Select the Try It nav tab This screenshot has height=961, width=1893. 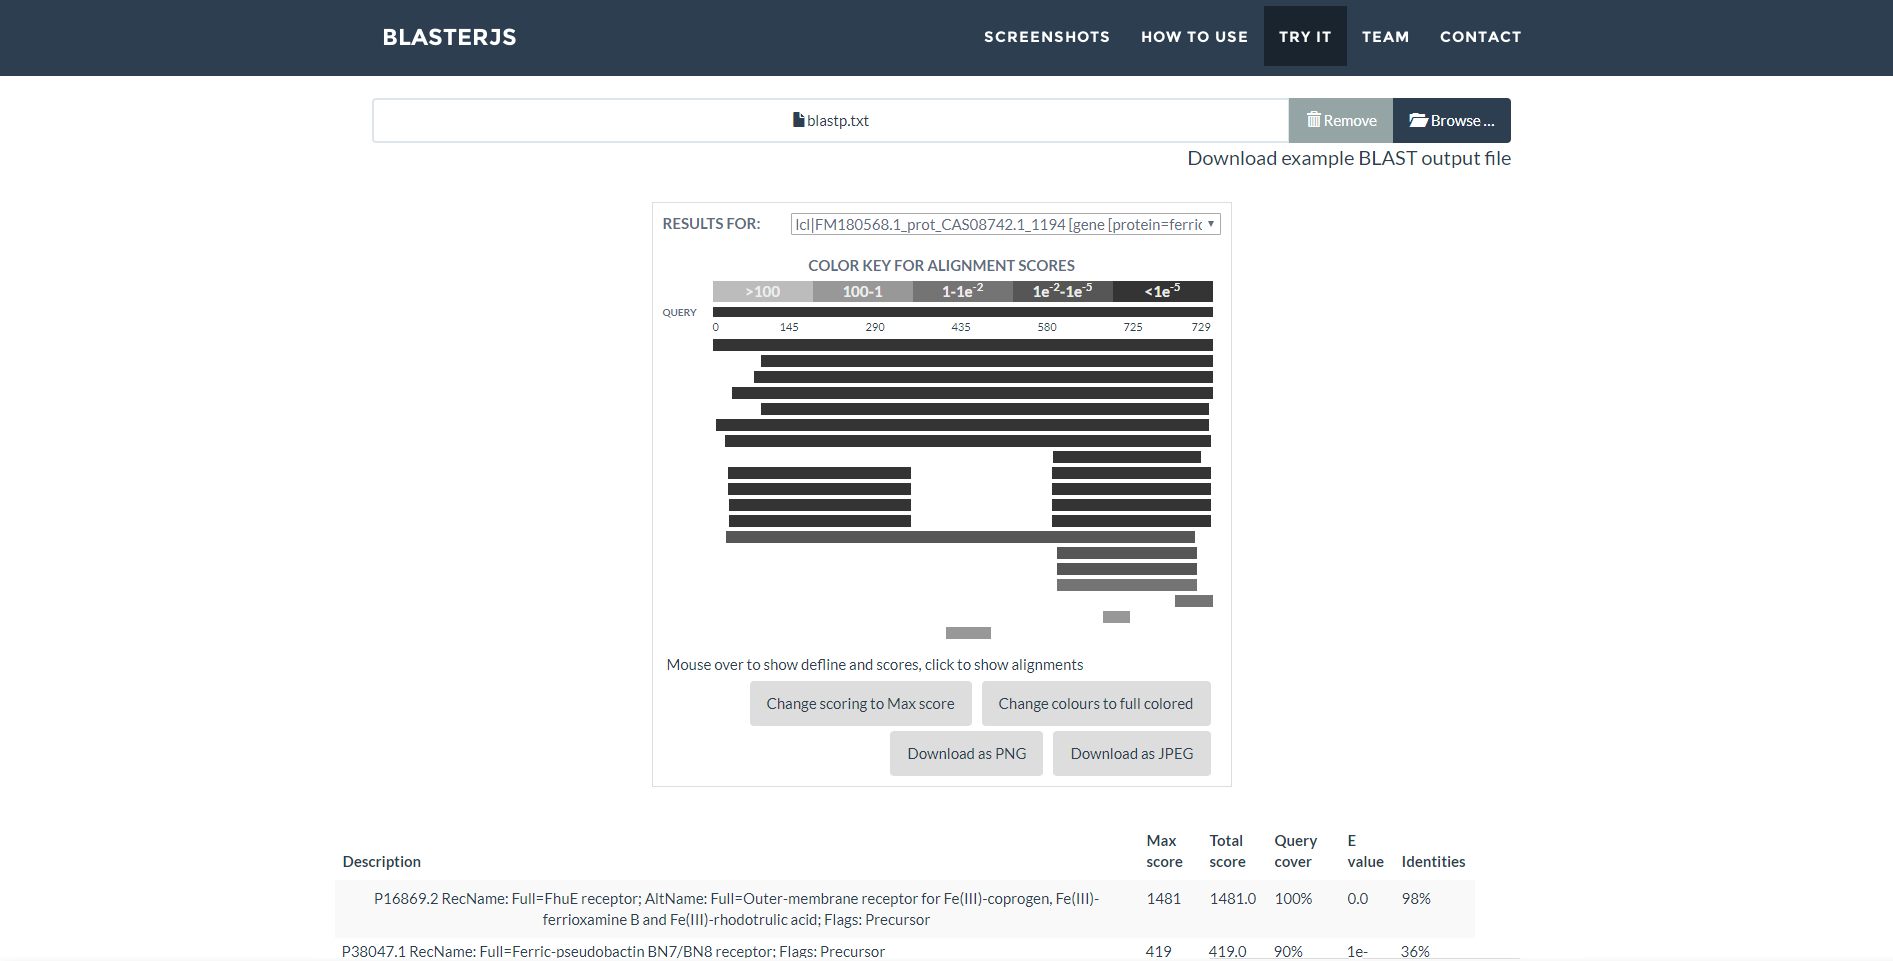click(1304, 37)
